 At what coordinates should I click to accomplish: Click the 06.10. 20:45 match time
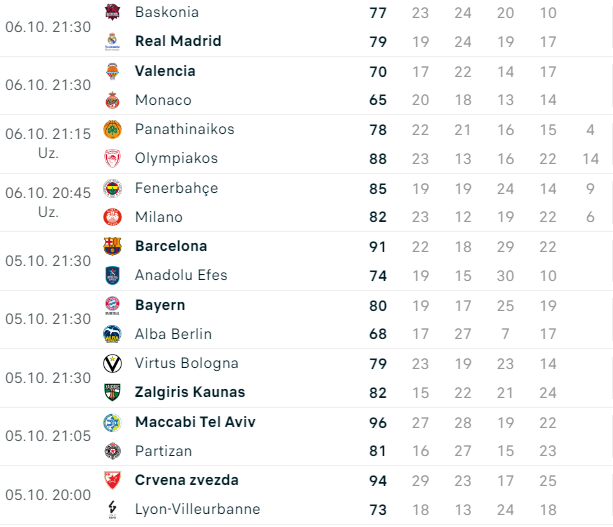[x=47, y=193]
